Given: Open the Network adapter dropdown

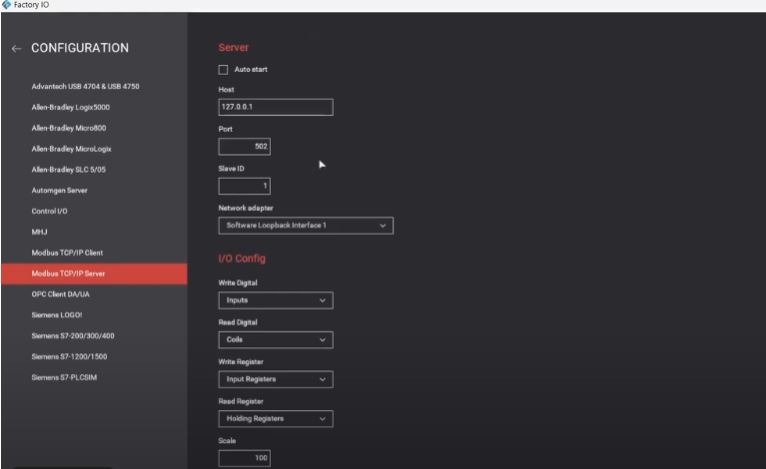Looking at the screenshot, I should click(x=305, y=226).
